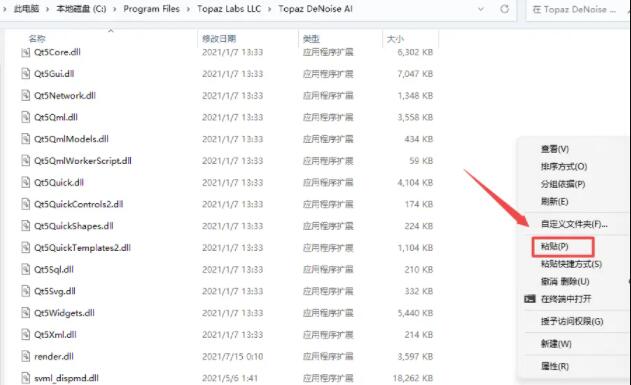This screenshot has width=631, height=385.
Task: Click the Qt5Sql.dll file icon
Action: pos(25,270)
